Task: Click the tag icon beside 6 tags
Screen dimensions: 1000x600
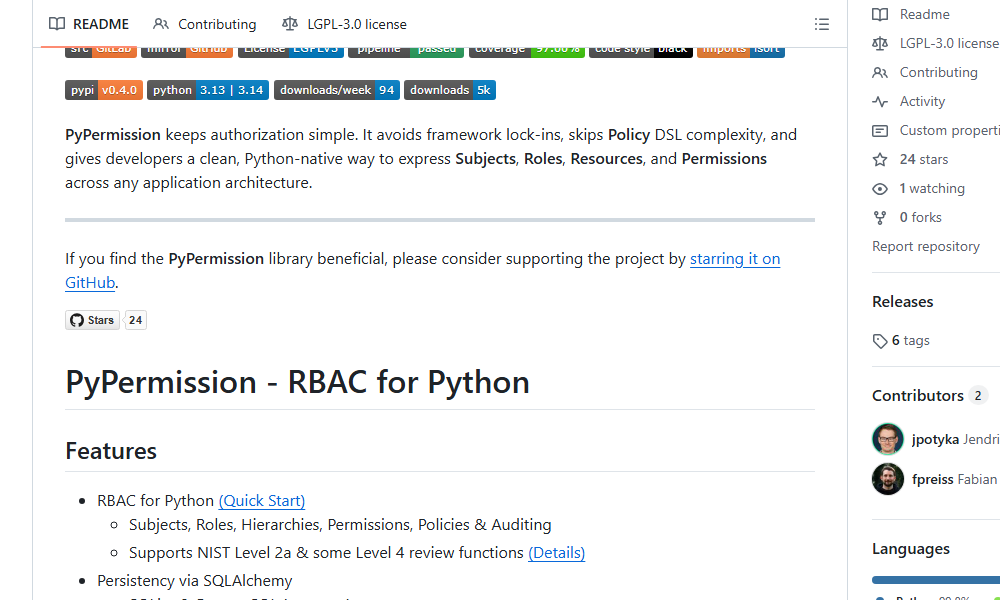Action: pyautogui.click(x=880, y=341)
